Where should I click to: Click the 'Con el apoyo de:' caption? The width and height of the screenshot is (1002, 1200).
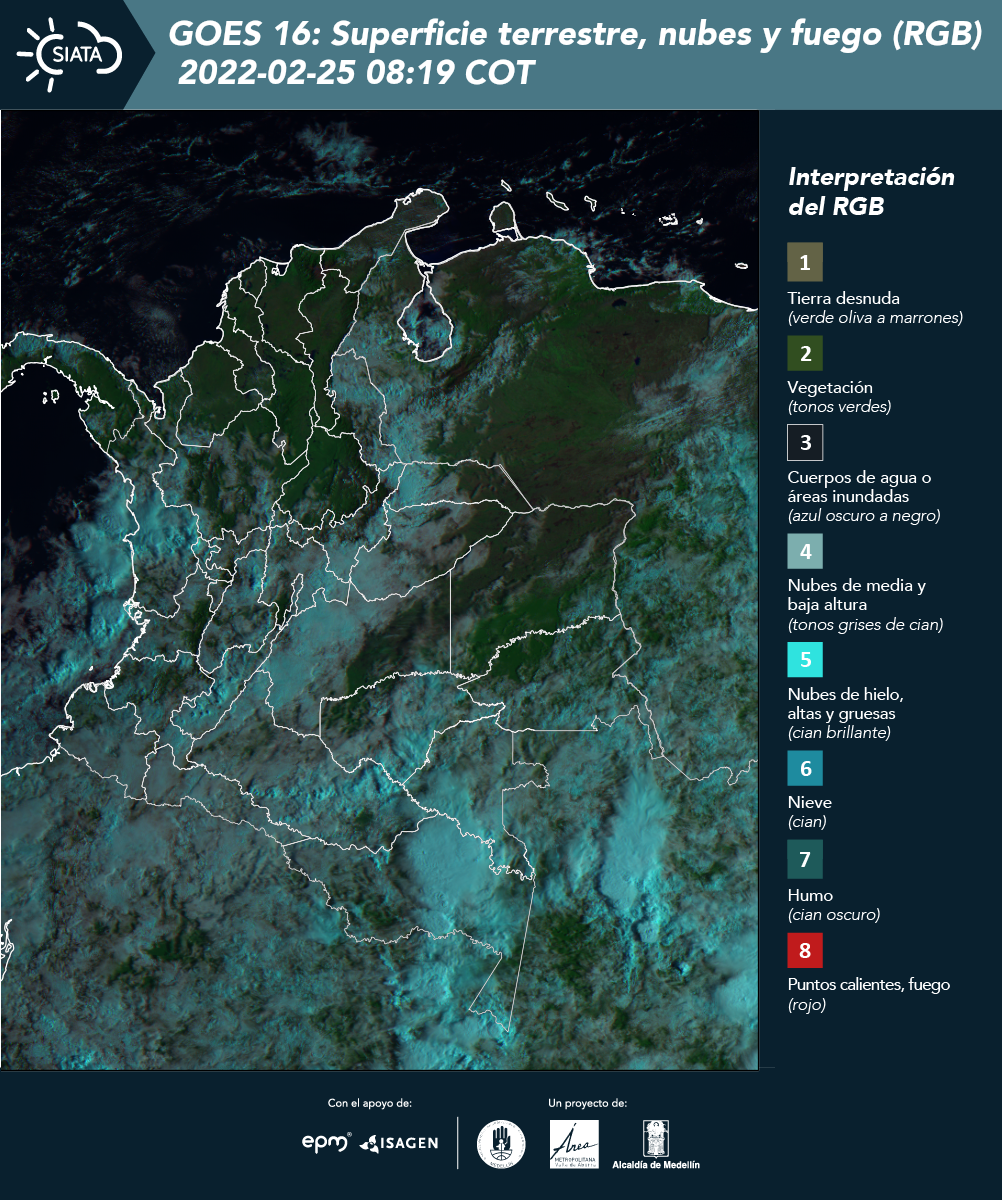370,1103
